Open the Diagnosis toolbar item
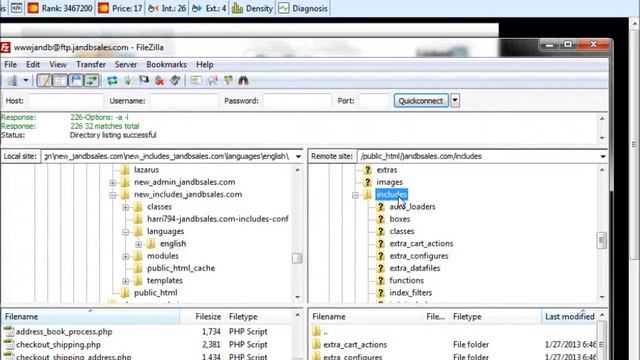Image resolution: width=640 pixels, height=360 pixels. point(304,8)
